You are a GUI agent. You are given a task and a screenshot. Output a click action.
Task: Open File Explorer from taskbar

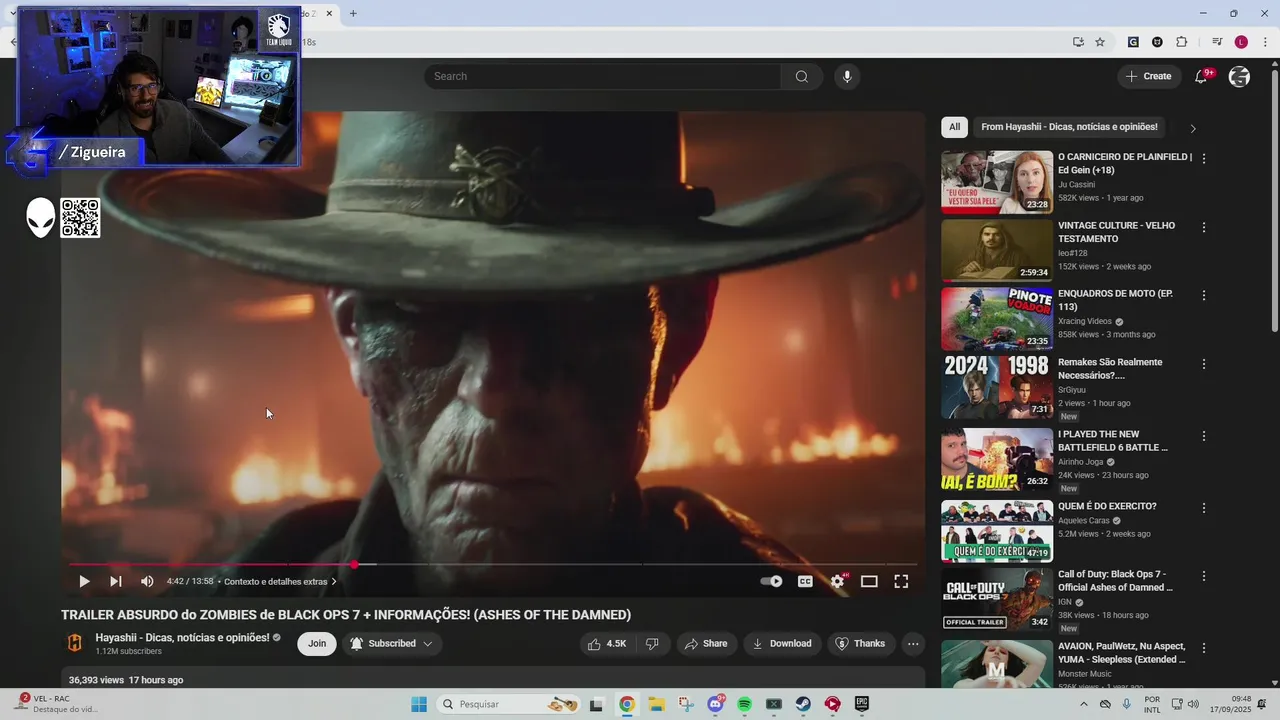(x=656, y=704)
